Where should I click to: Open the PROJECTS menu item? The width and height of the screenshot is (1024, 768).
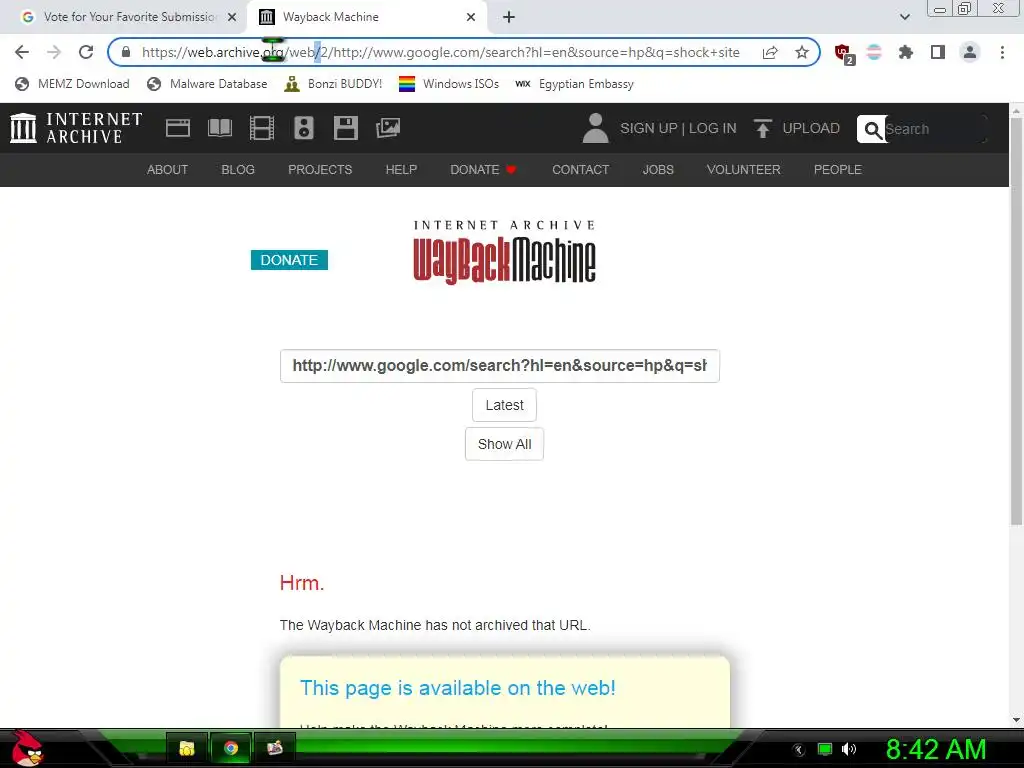coord(320,170)
